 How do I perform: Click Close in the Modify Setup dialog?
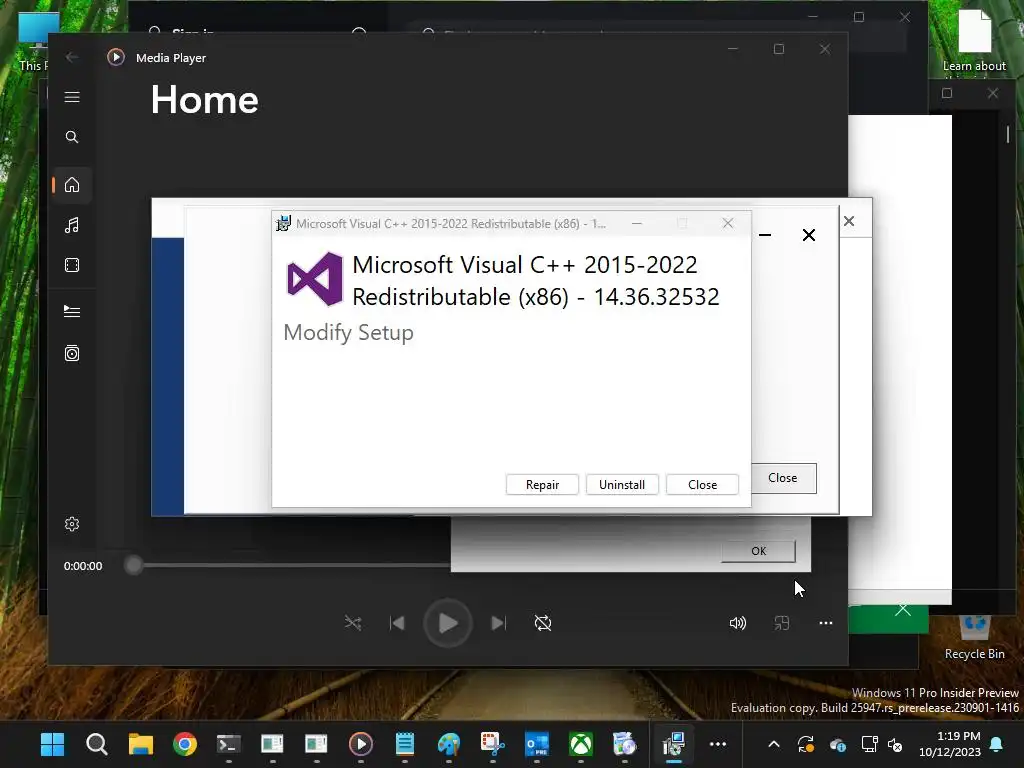pos(702,485)
